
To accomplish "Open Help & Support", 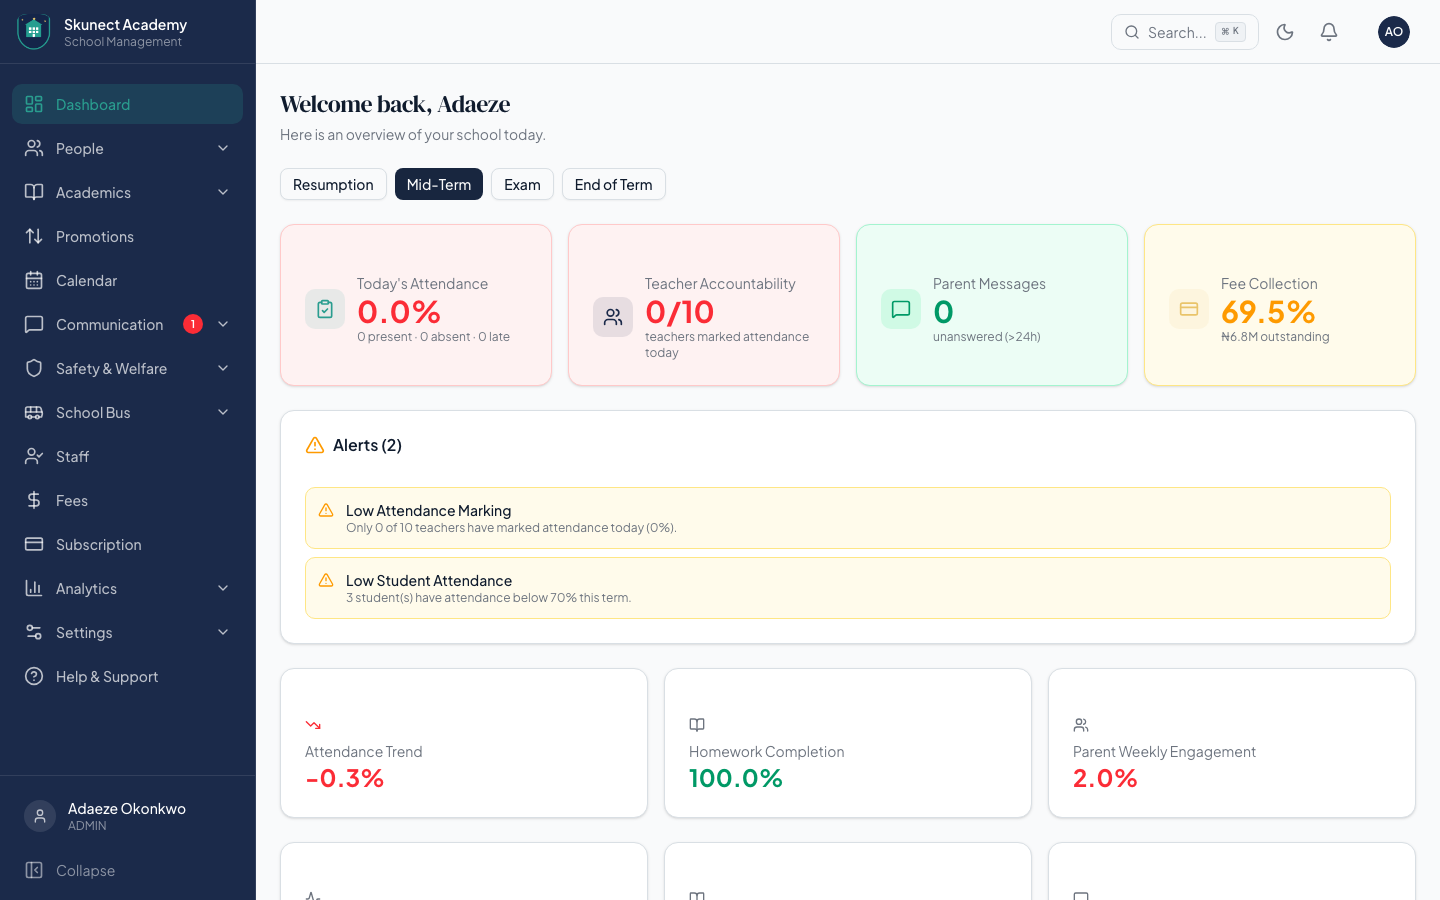I will click(x=127, y=676).
